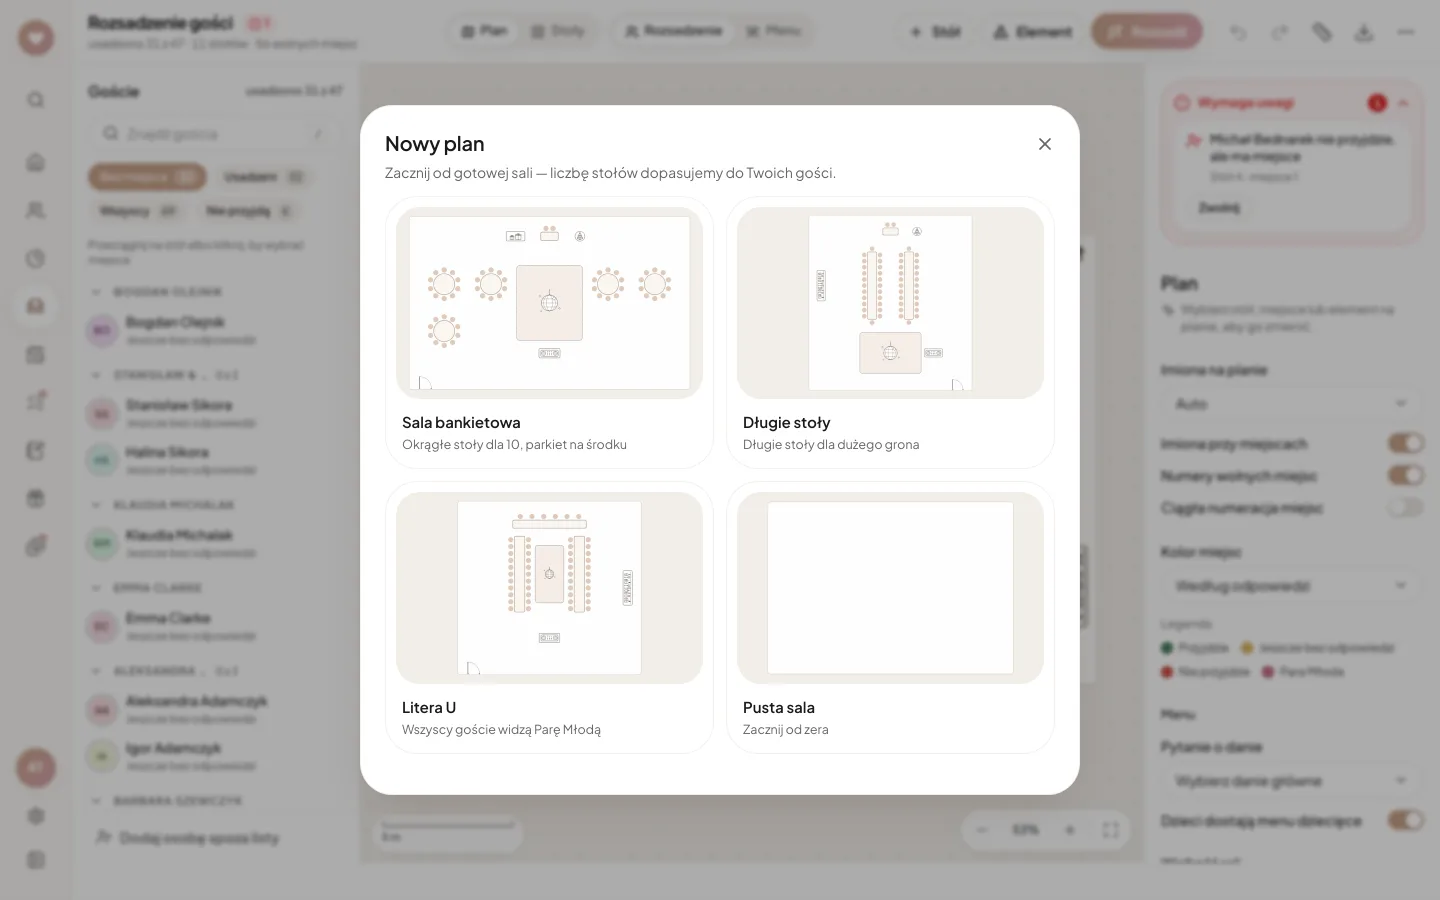Click the heart logo in the sidebar
This screenshot has width=1440, height=900.
36,38
